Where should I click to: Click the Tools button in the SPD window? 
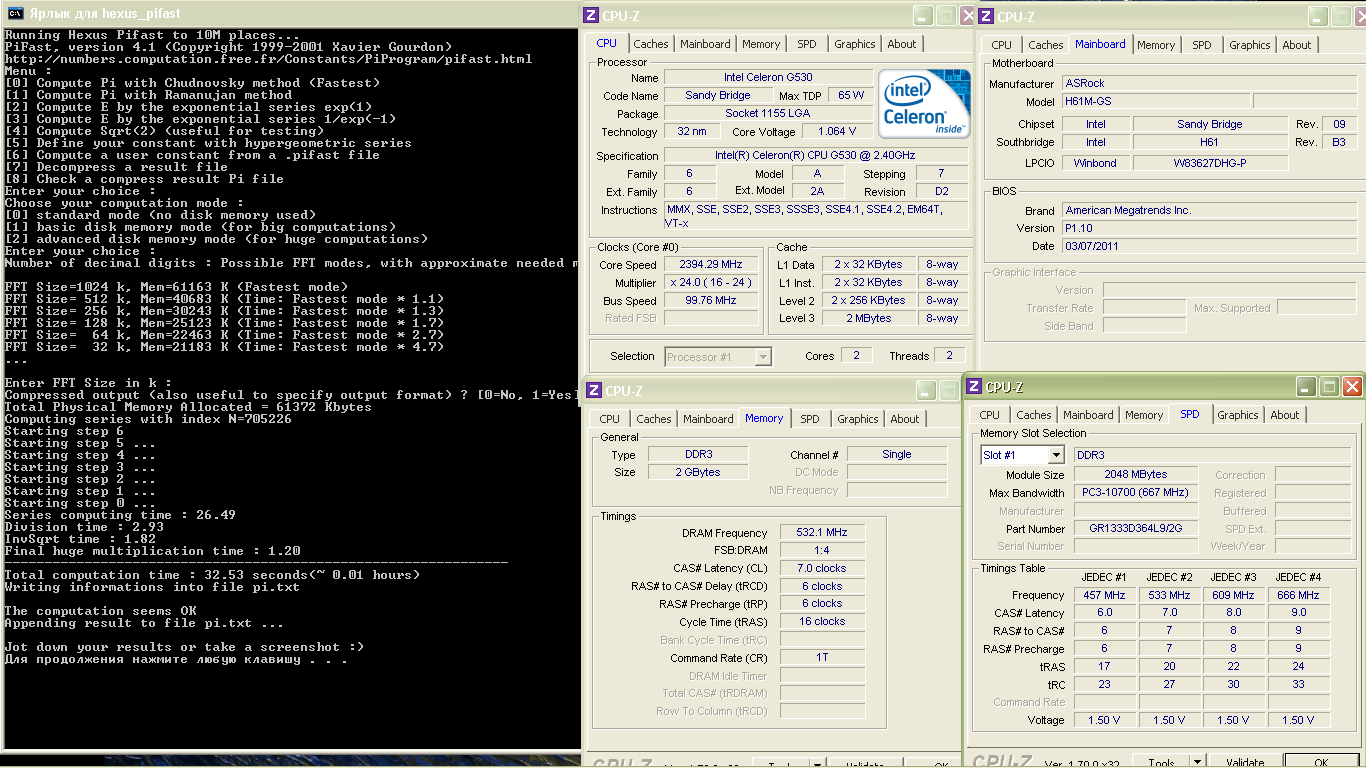pyautogui.click(x=1161, y=763)
